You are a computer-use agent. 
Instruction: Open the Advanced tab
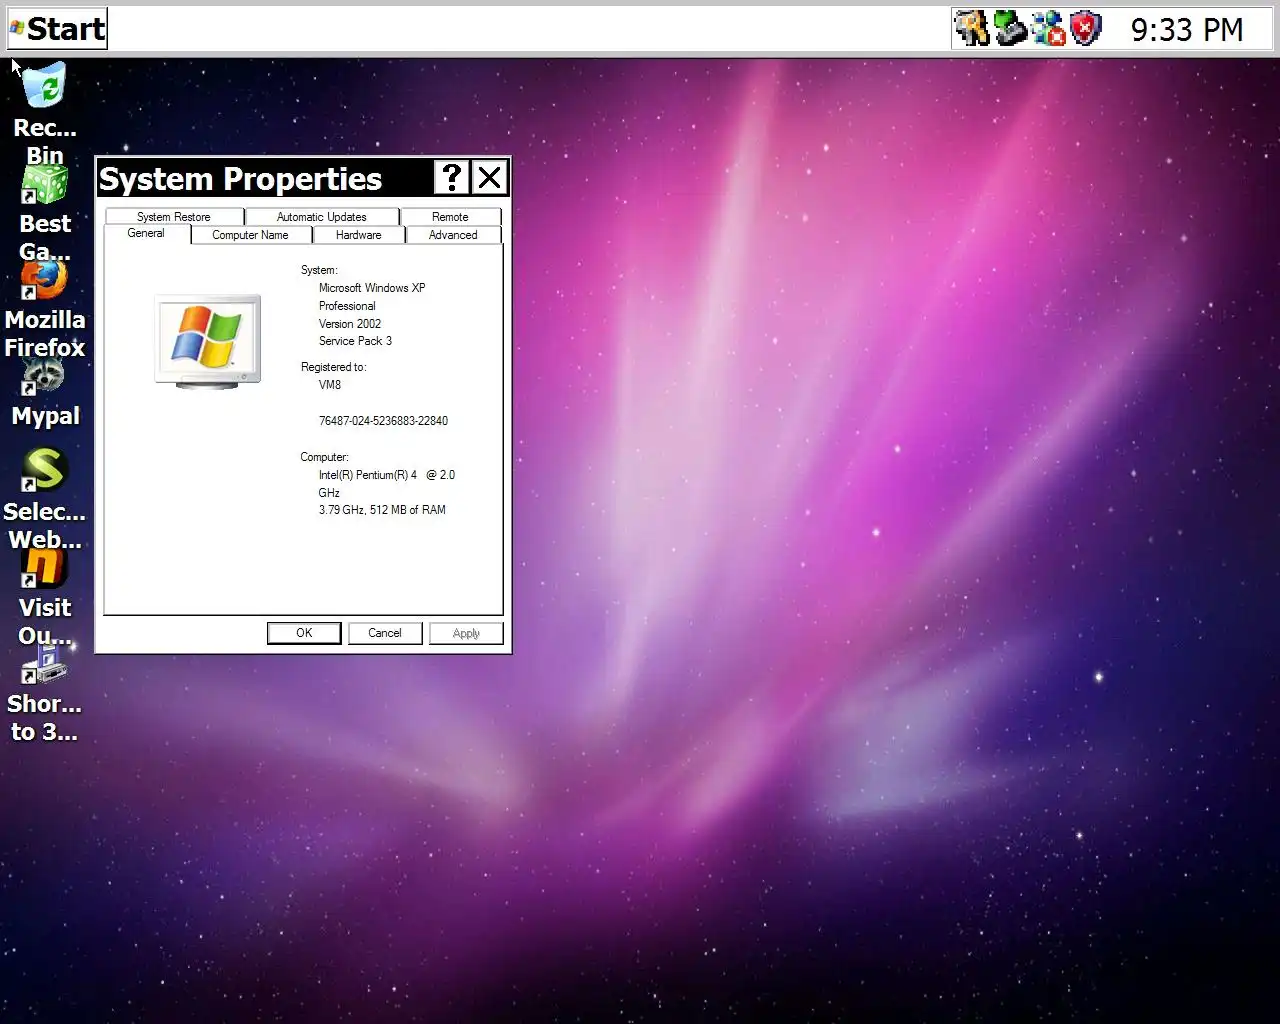click(453, 235)
